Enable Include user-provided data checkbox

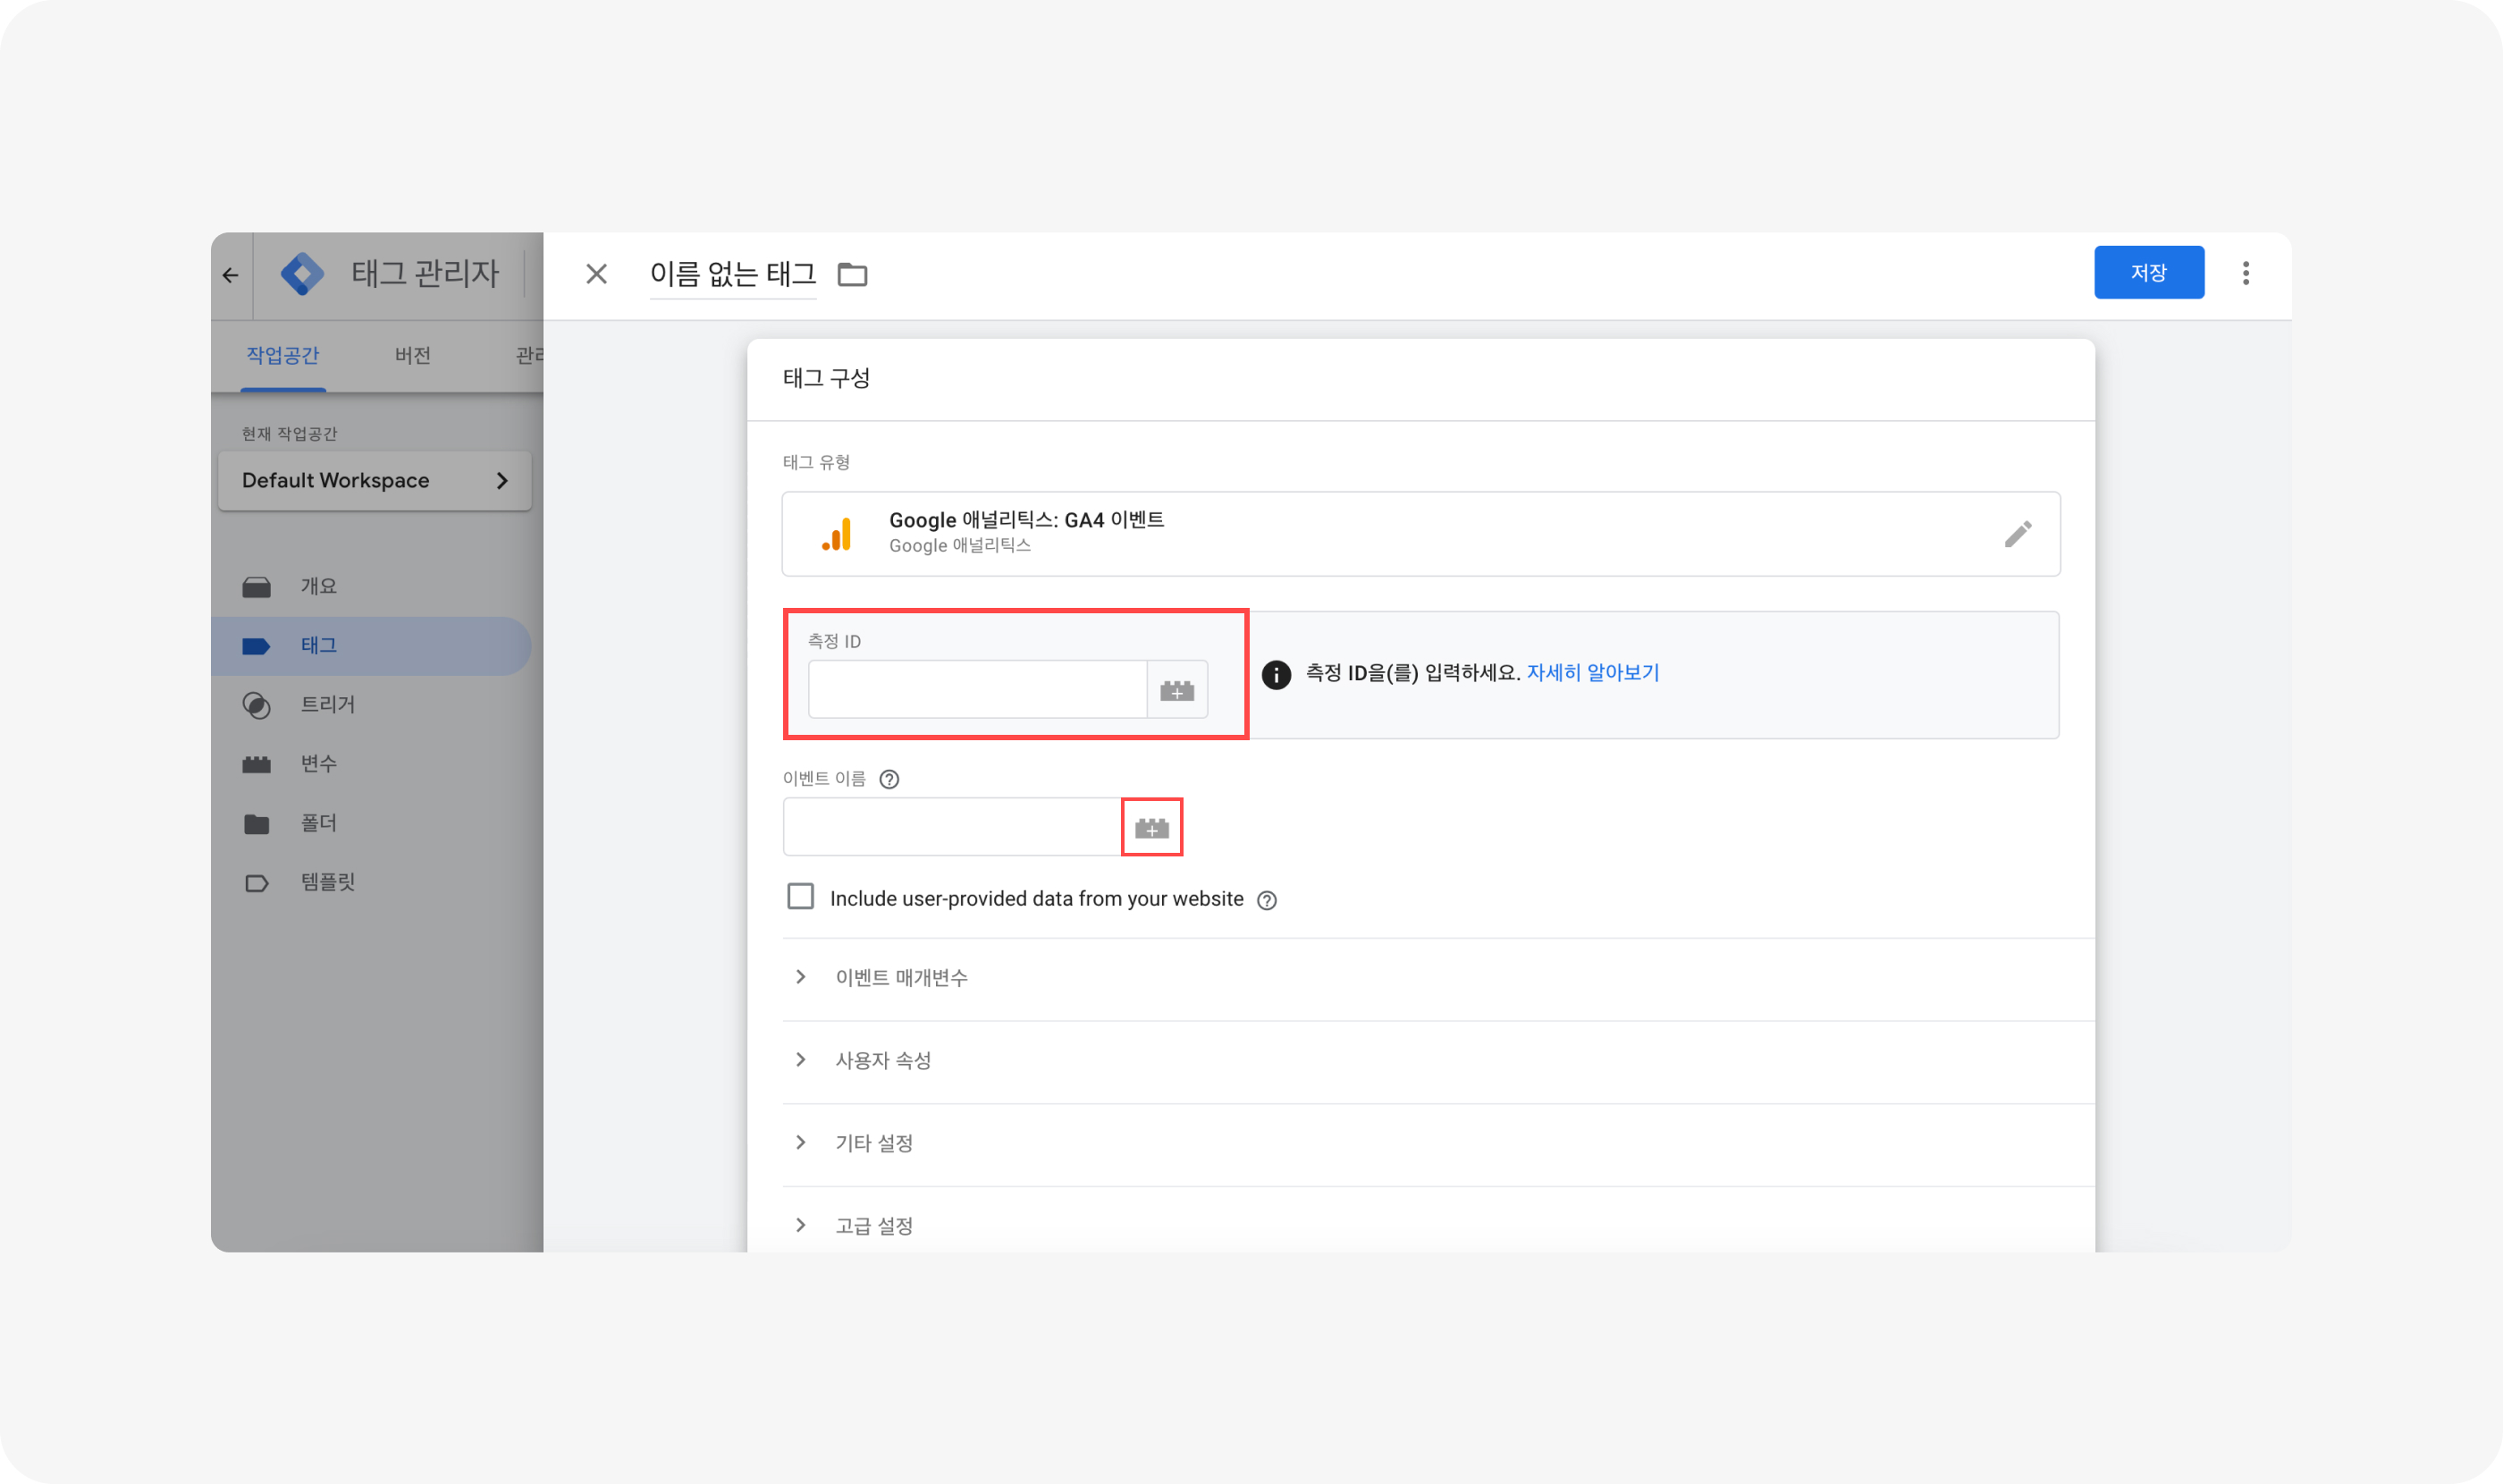[x=800, y=896]
